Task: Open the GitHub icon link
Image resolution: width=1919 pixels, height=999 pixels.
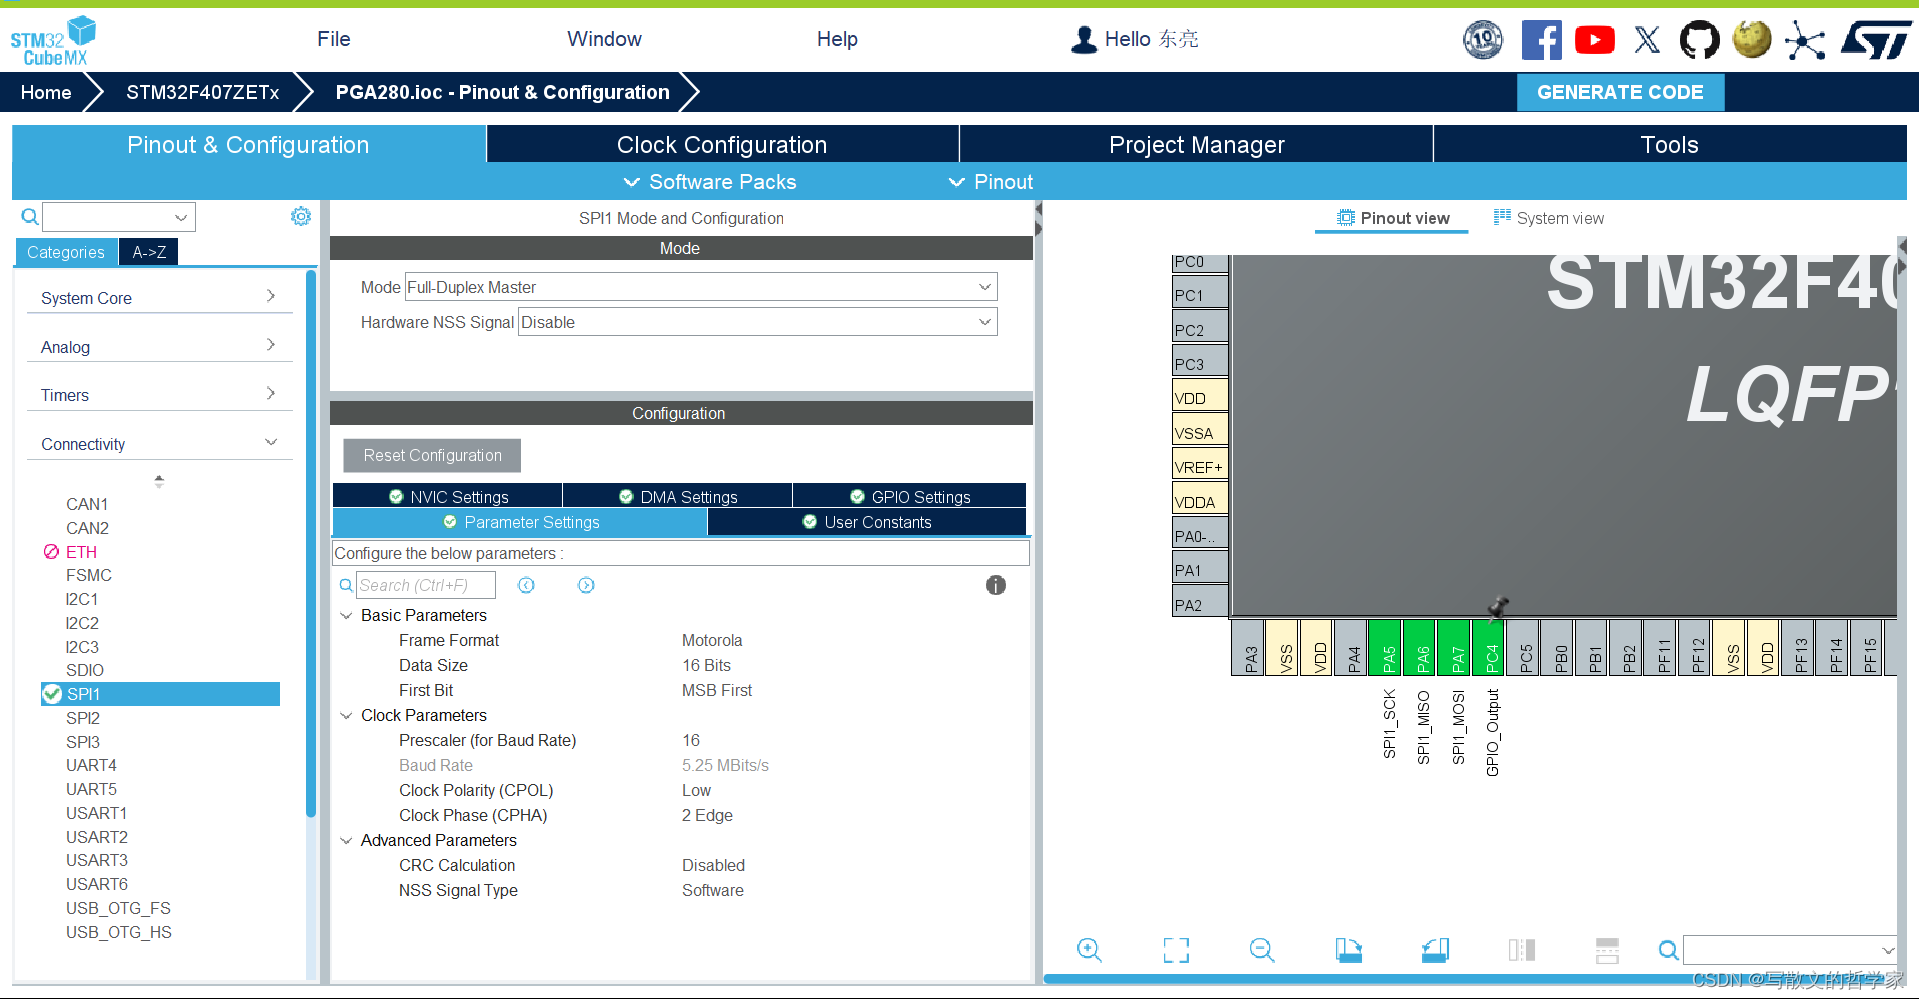Action: click(1699, 40)
